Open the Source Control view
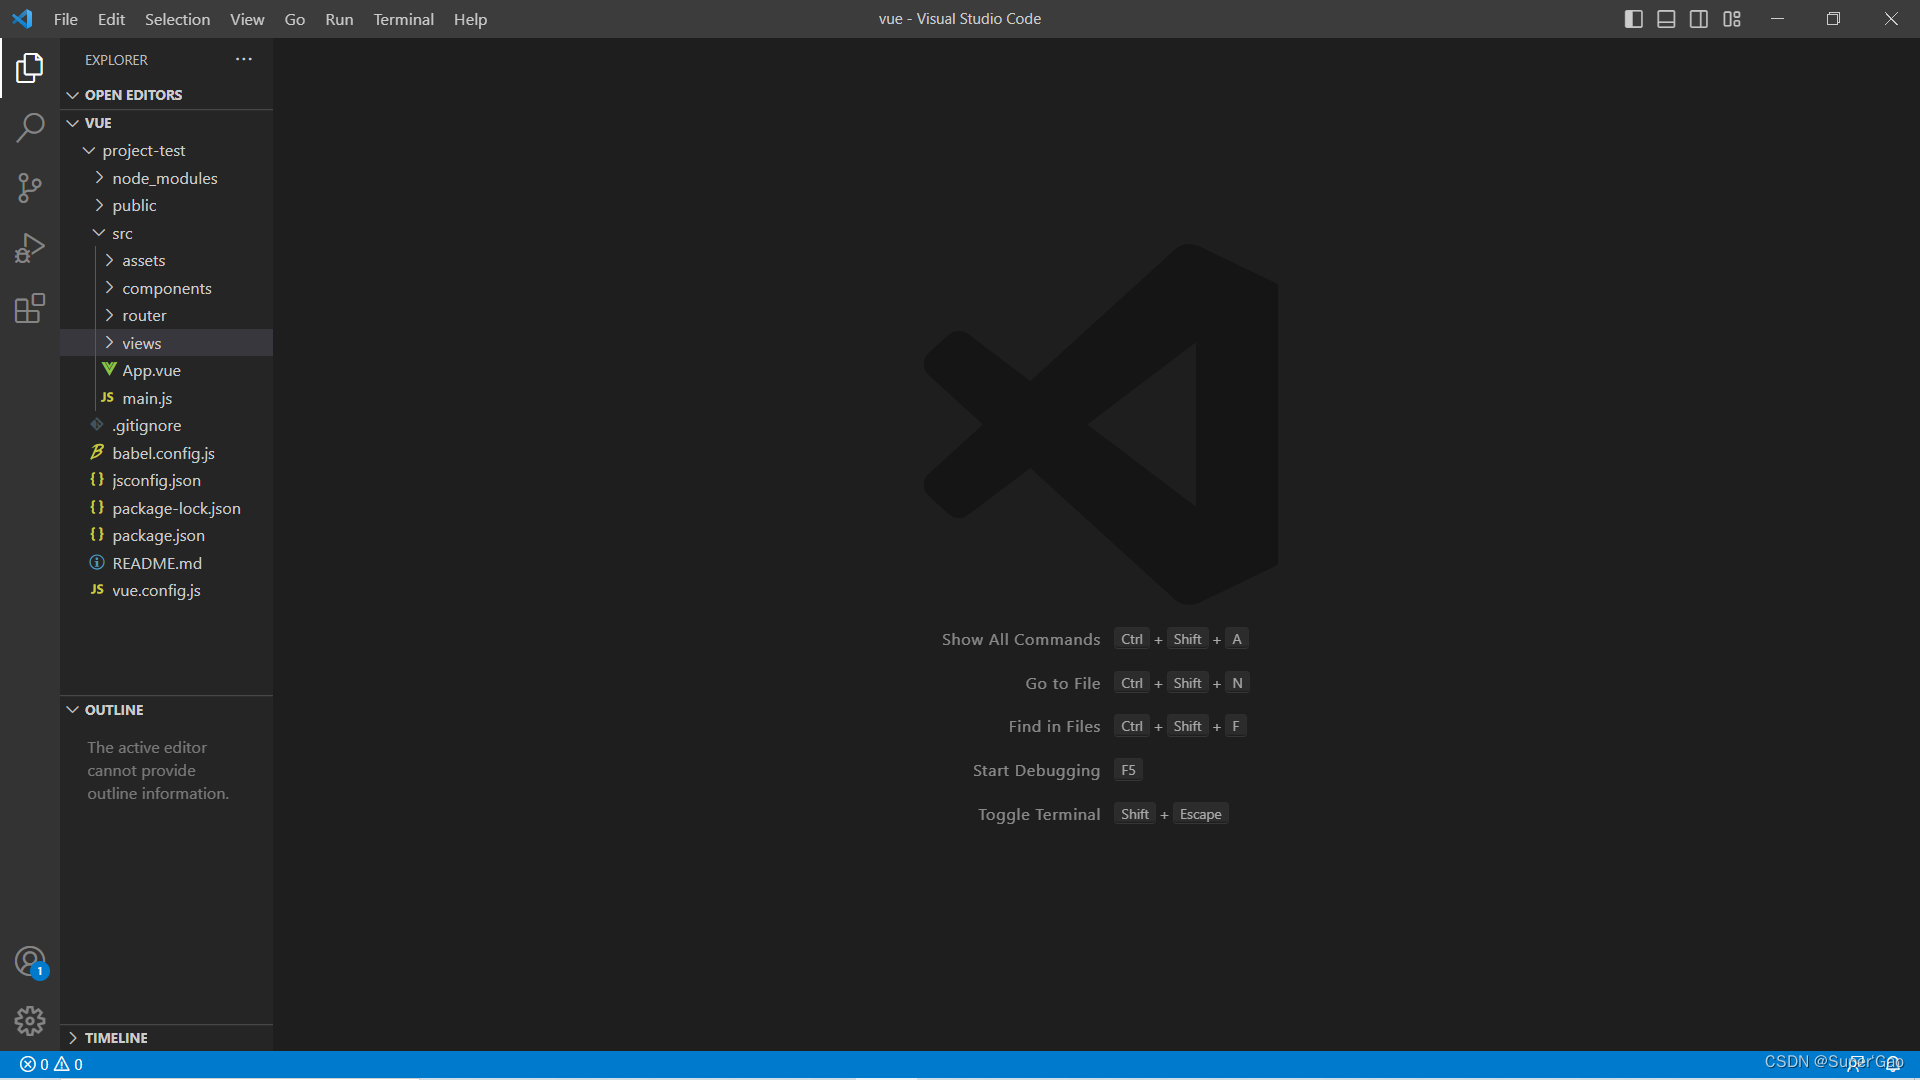This screenshot has width=1920, height=1080. click(30, 188)
